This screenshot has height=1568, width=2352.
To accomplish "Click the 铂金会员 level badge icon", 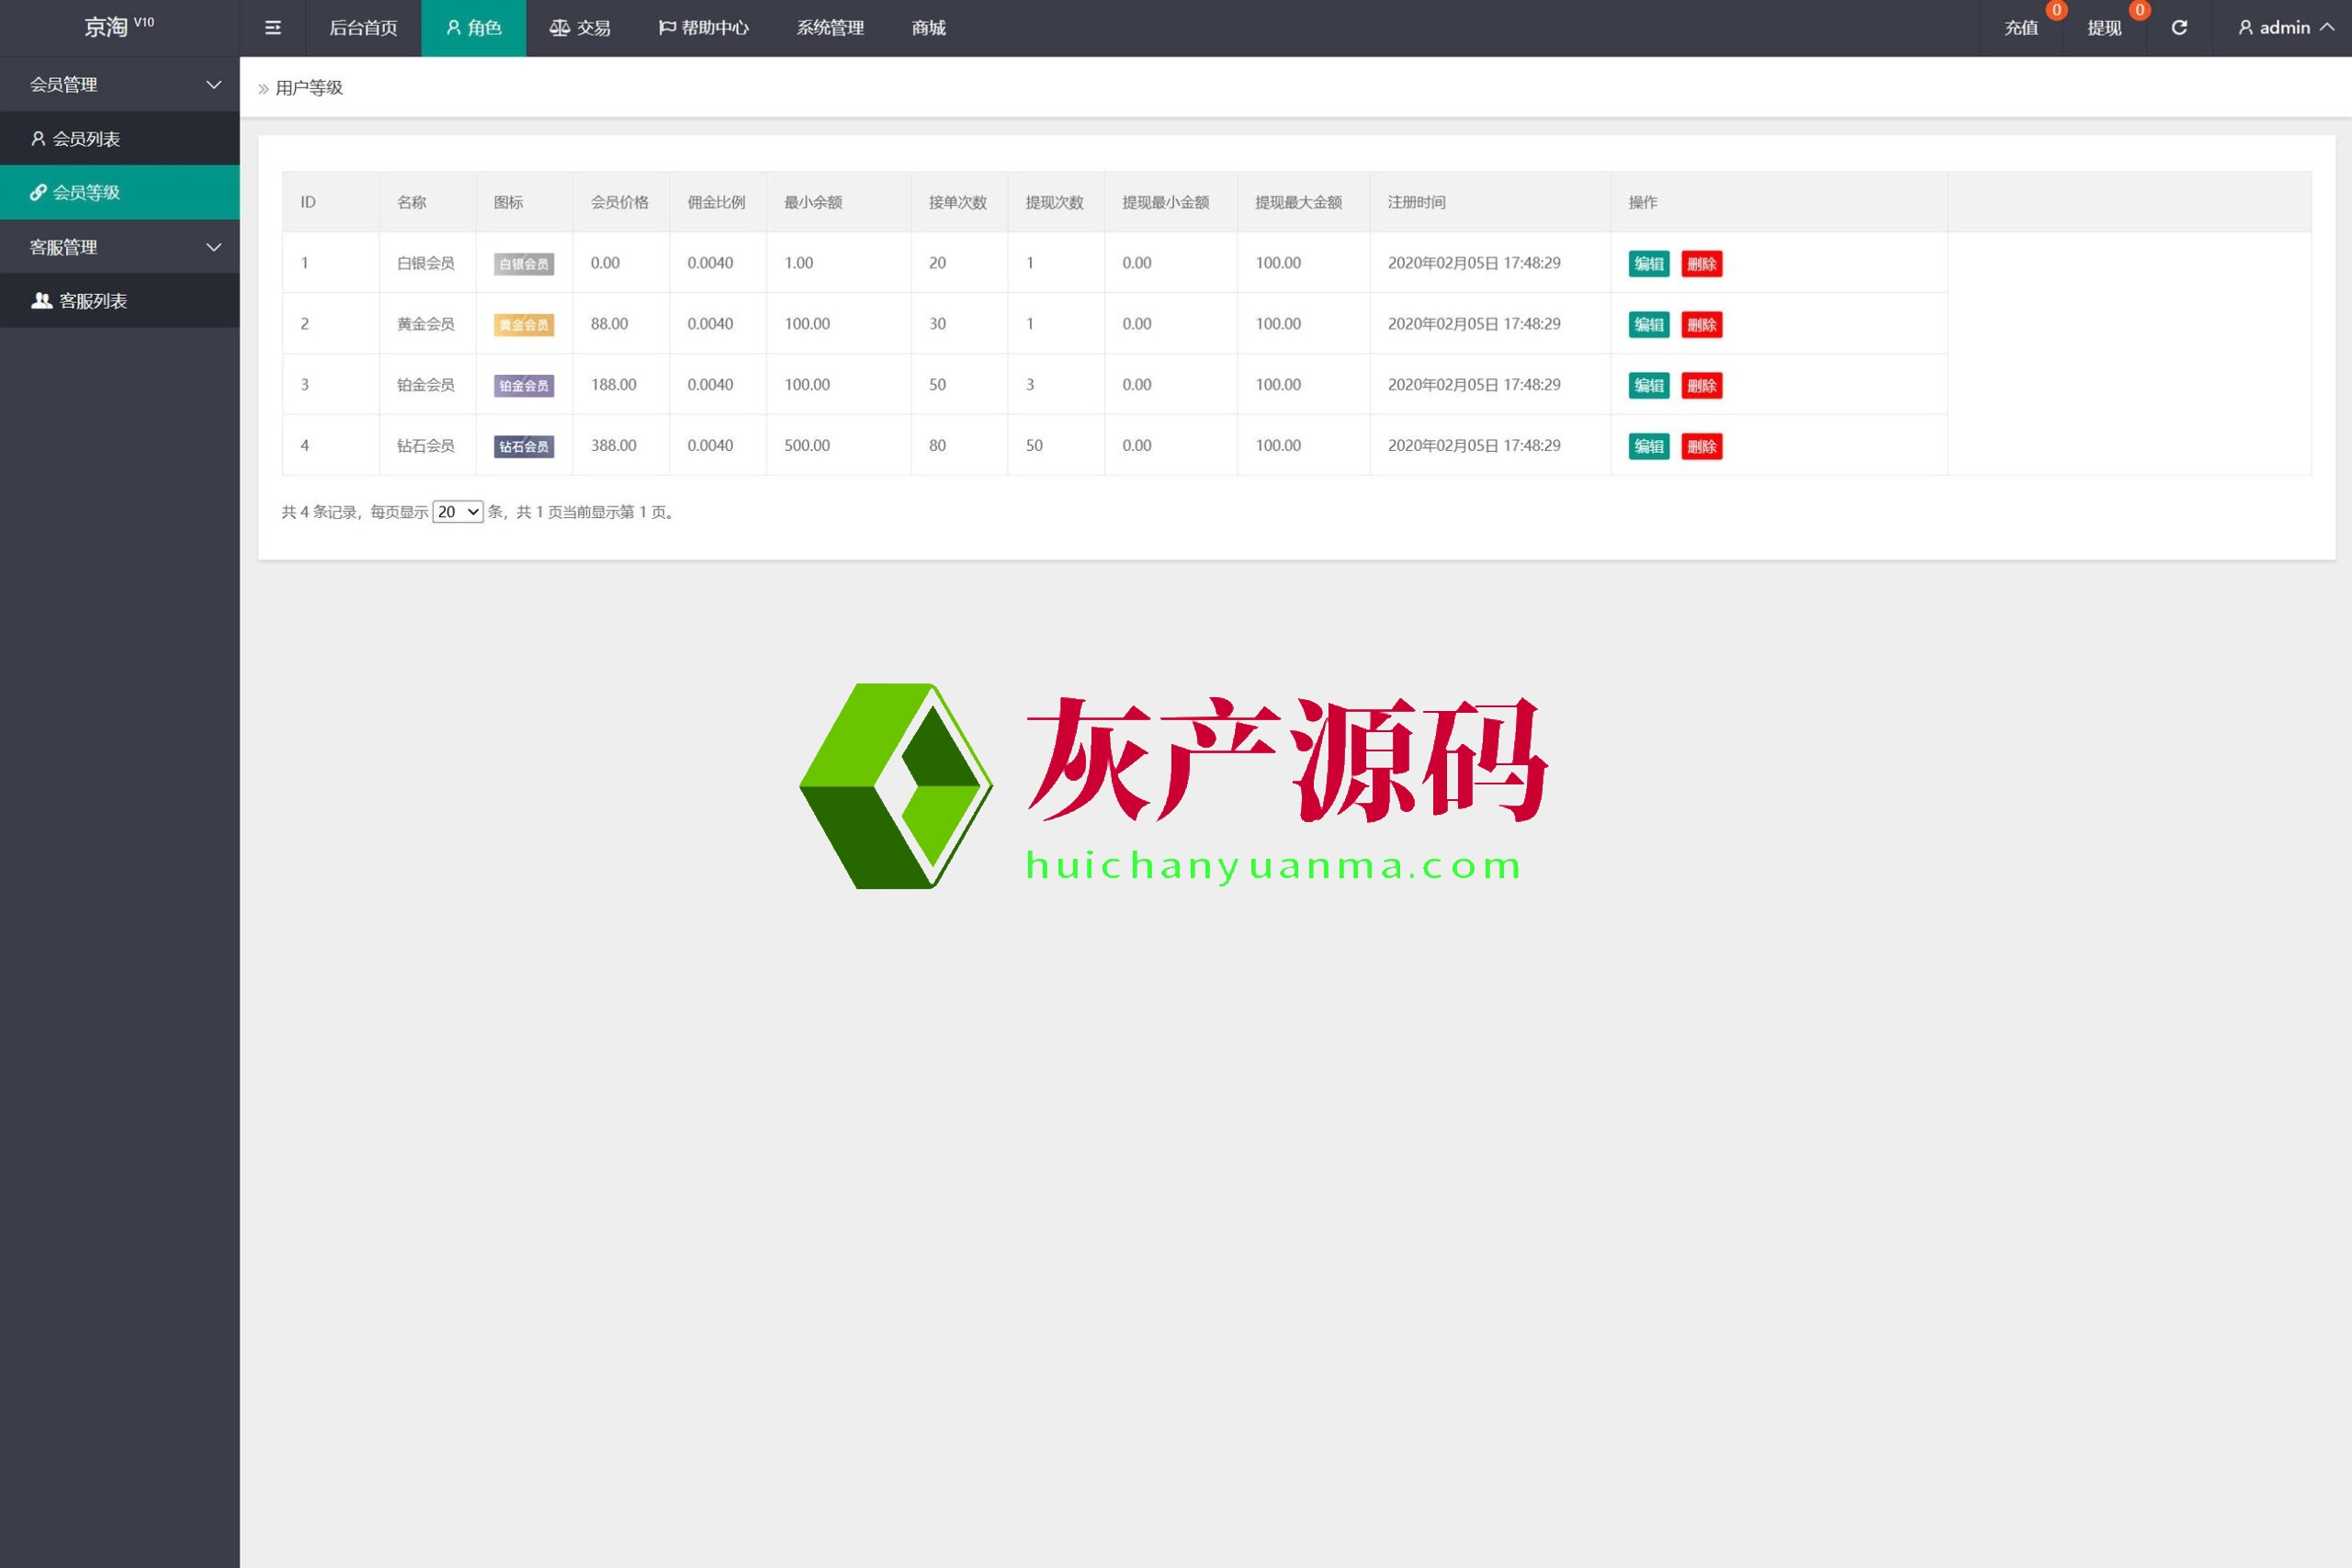I will (524, 386).
